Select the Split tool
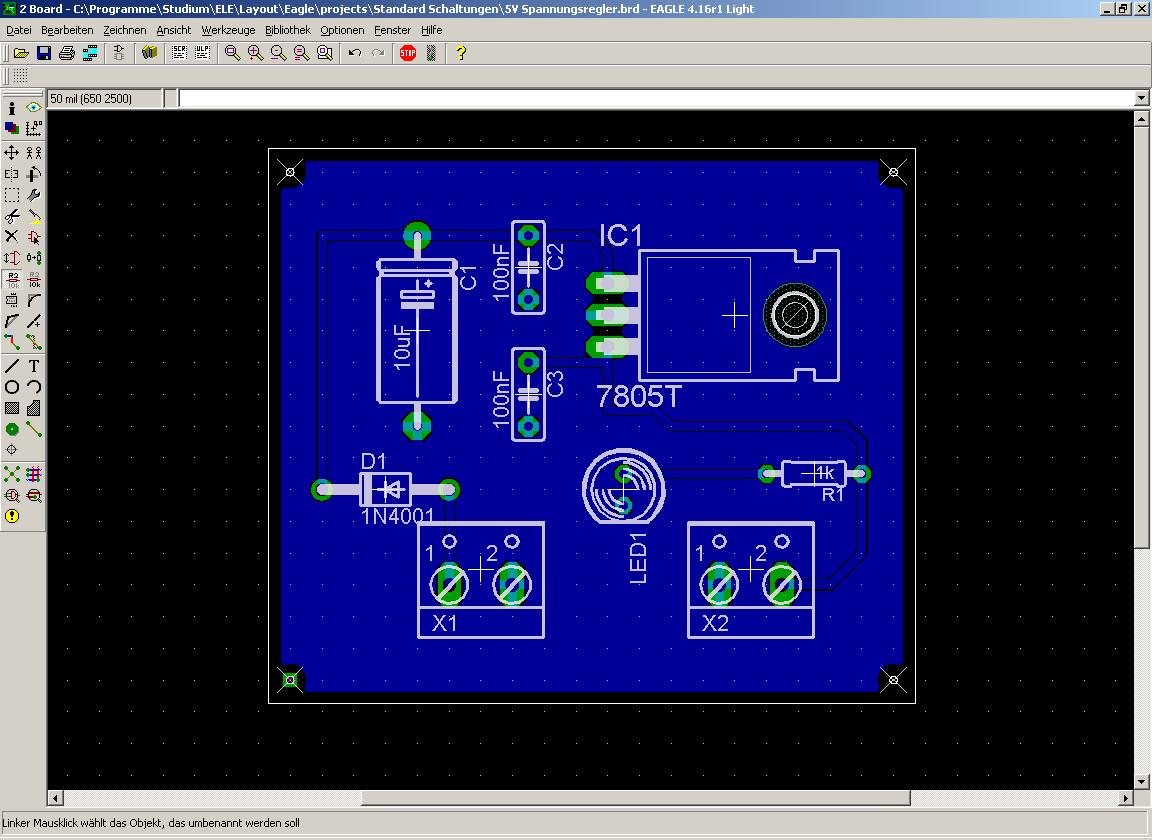 (x=12, y=321)
